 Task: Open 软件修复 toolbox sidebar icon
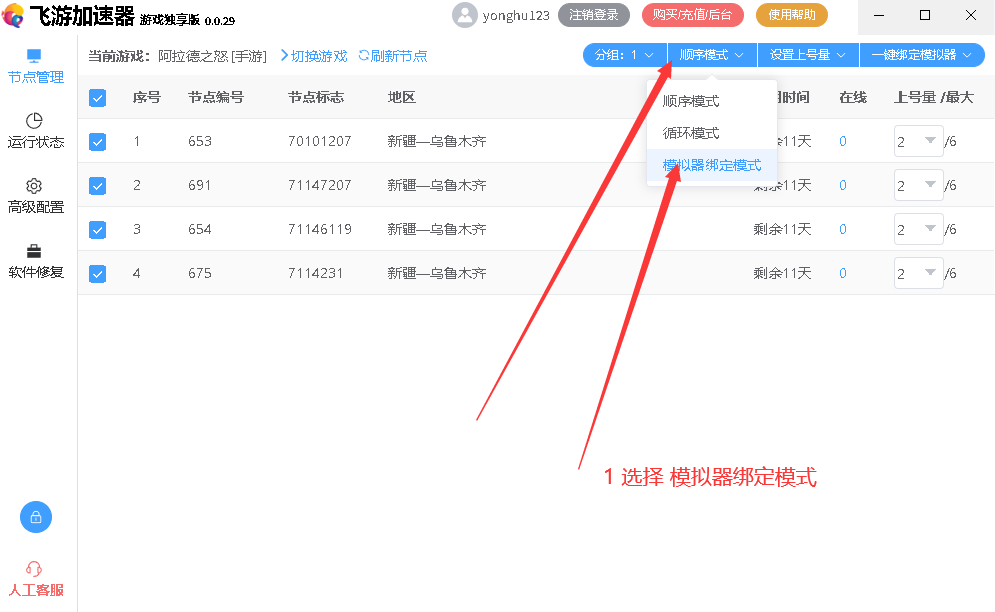[34, 251]
